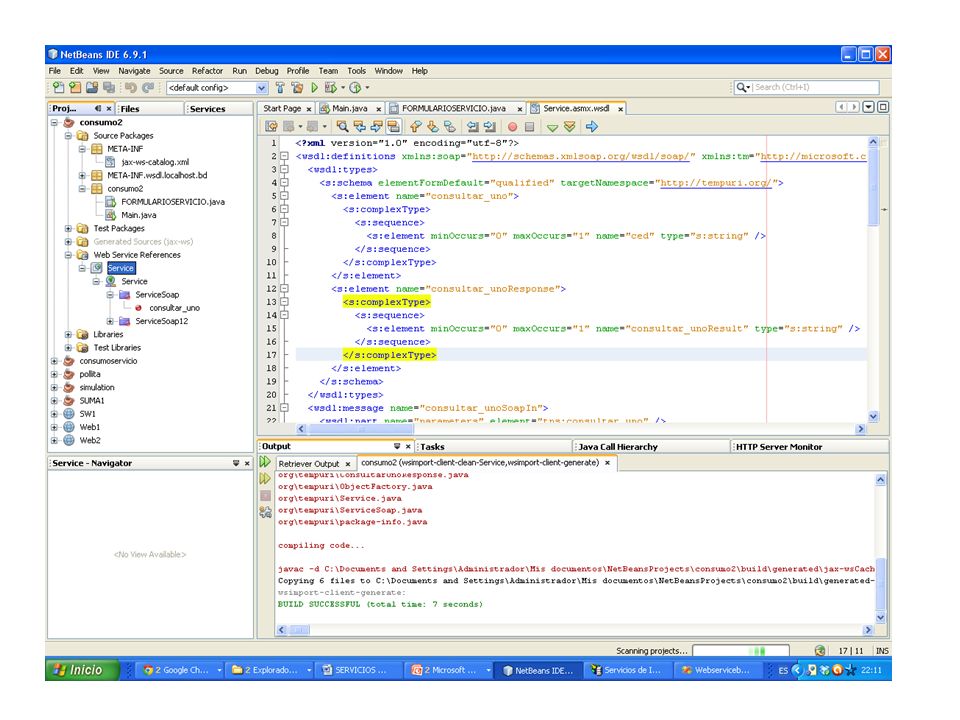Screen dimensions: 960x720
Task: Expand the Libraries node
Action: pyautogui.click(x=69, y=334)
